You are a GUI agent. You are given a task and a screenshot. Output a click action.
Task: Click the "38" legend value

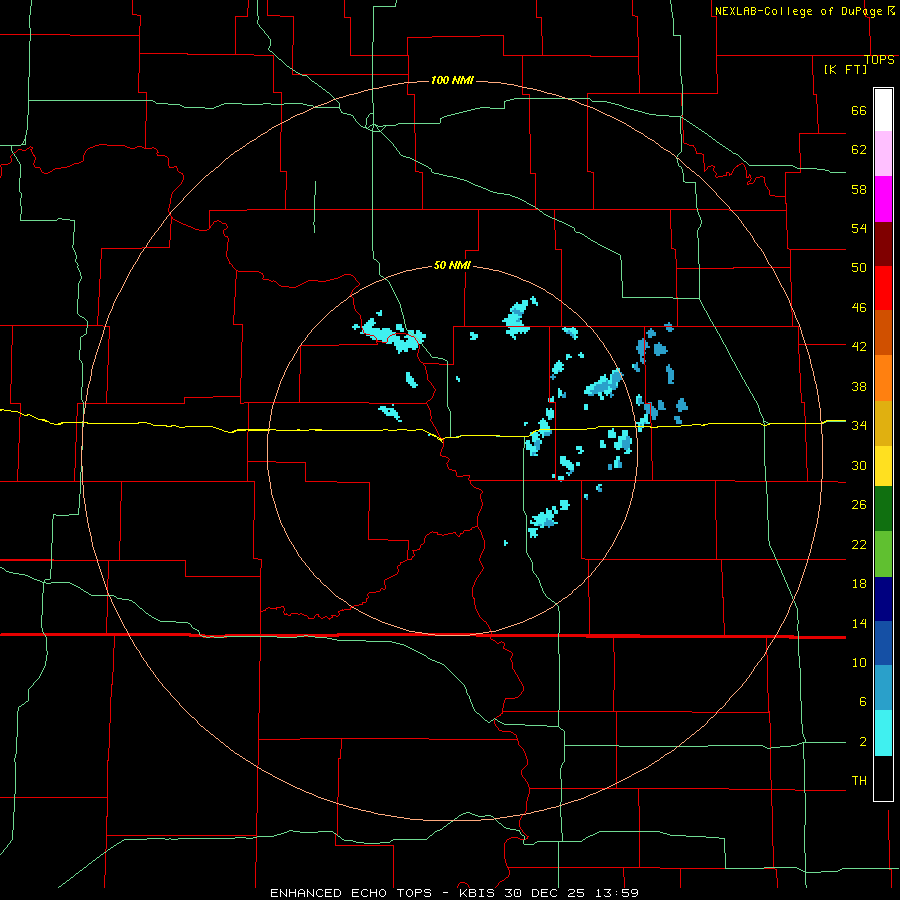coord(859,387)
